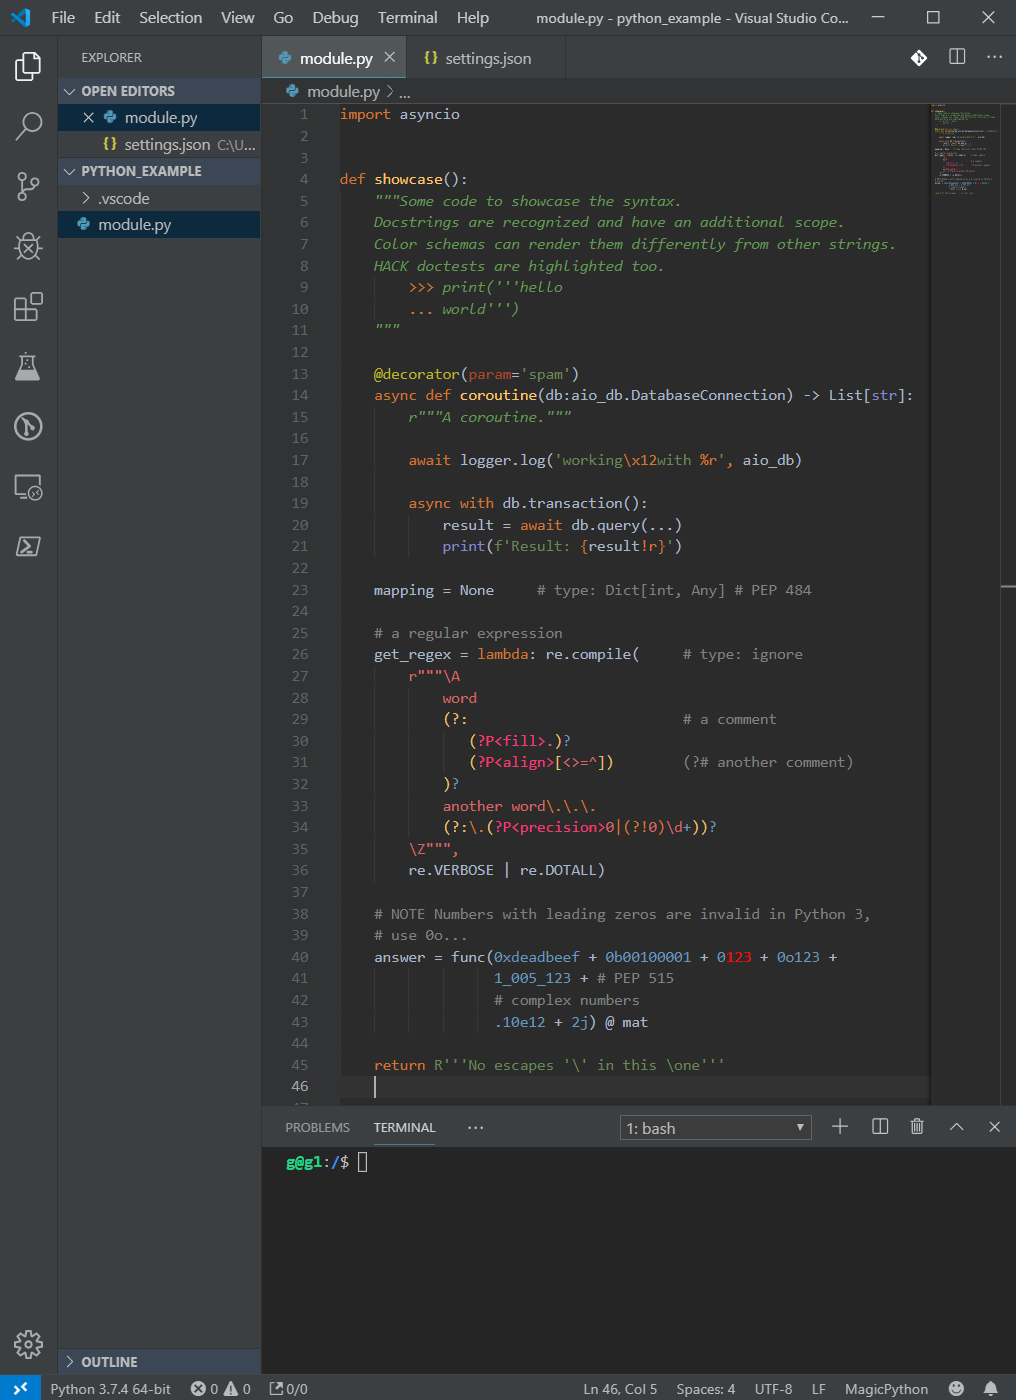Open the Debug menu
The image size is (1016, 1400).
[335, 18]
